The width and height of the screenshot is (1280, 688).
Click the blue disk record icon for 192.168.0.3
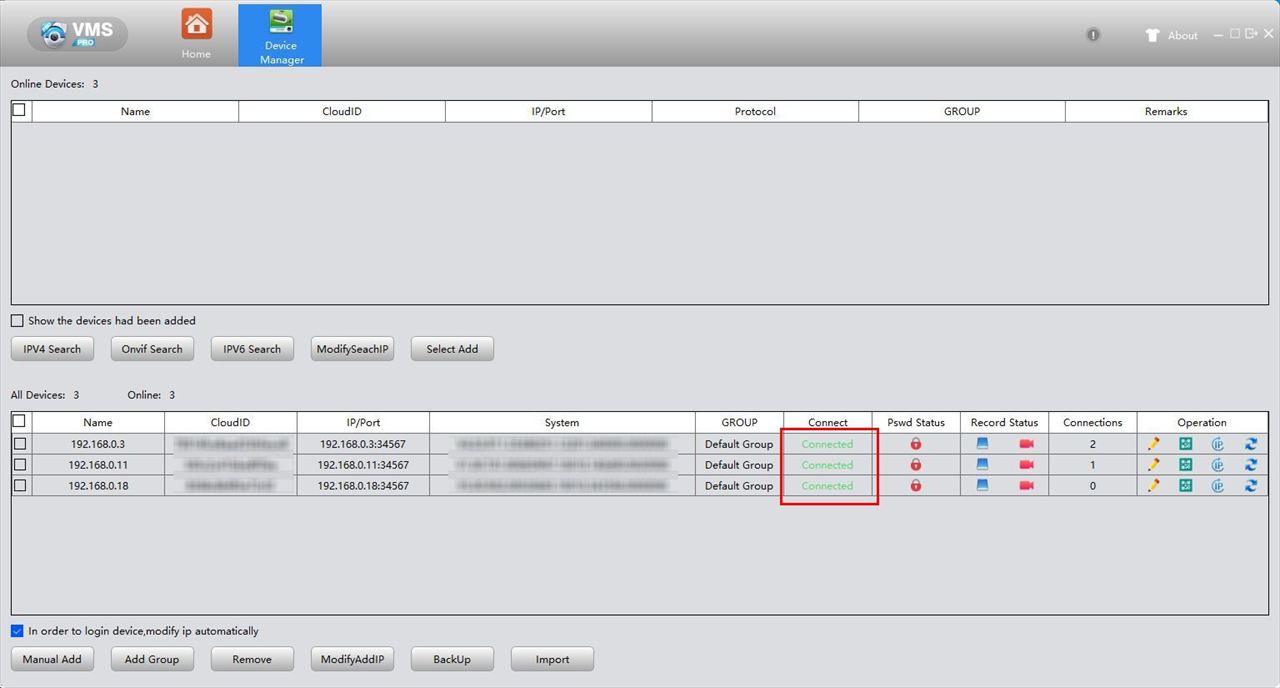[982, 444]
